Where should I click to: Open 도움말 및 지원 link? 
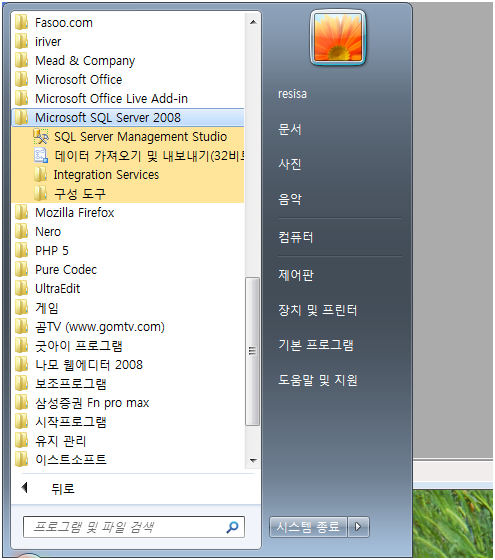tap(318, 380)
